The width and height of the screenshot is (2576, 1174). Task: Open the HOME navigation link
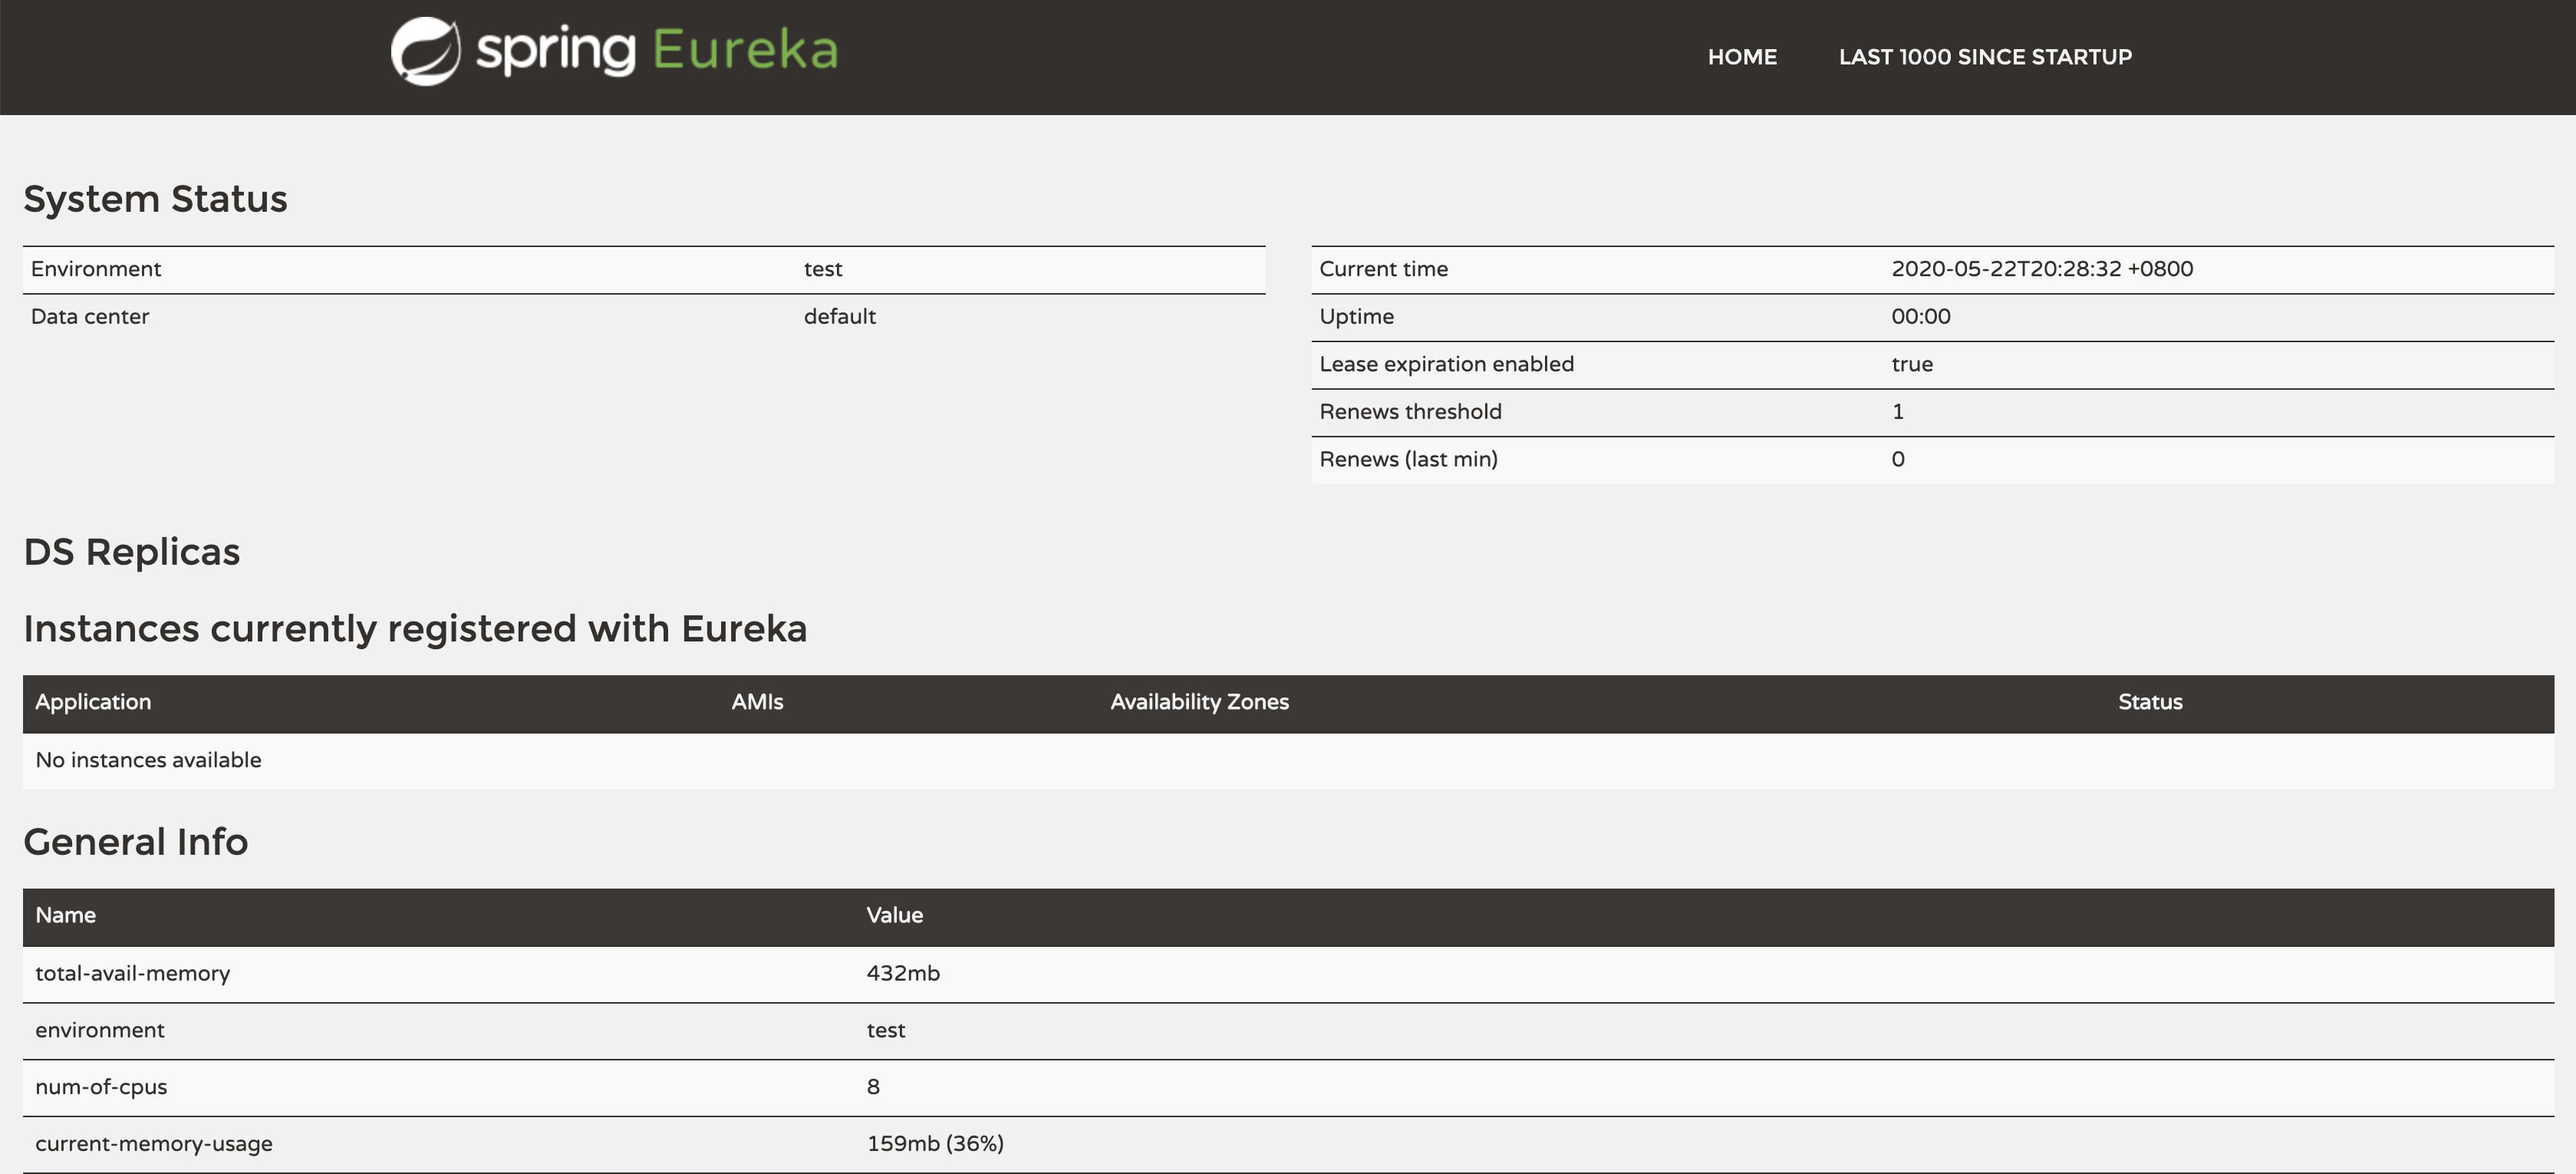1741,57
